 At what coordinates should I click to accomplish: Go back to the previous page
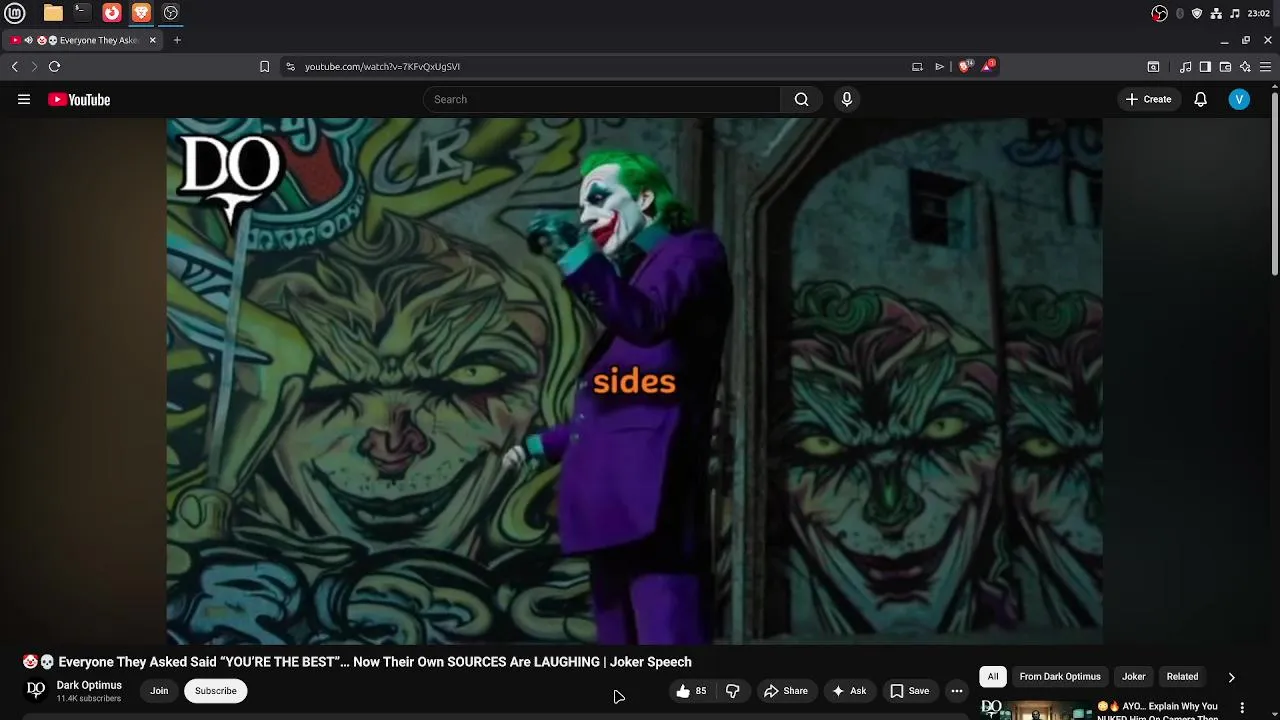click(14, 66)
